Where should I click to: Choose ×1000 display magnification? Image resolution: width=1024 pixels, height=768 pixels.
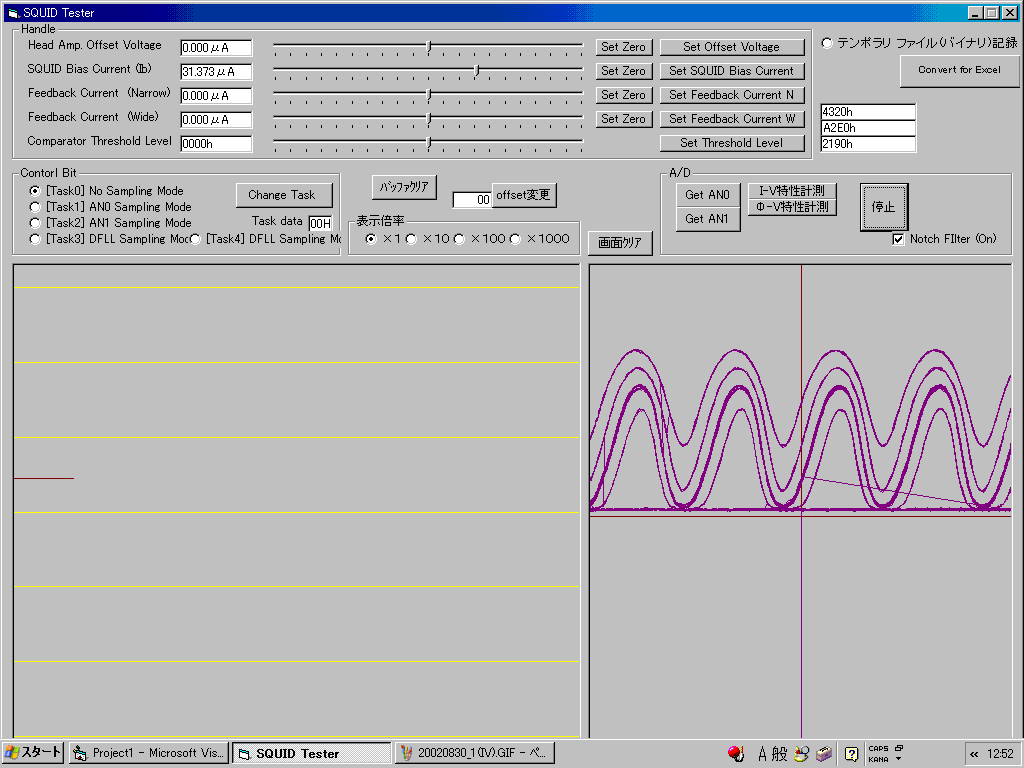(515, 239)
